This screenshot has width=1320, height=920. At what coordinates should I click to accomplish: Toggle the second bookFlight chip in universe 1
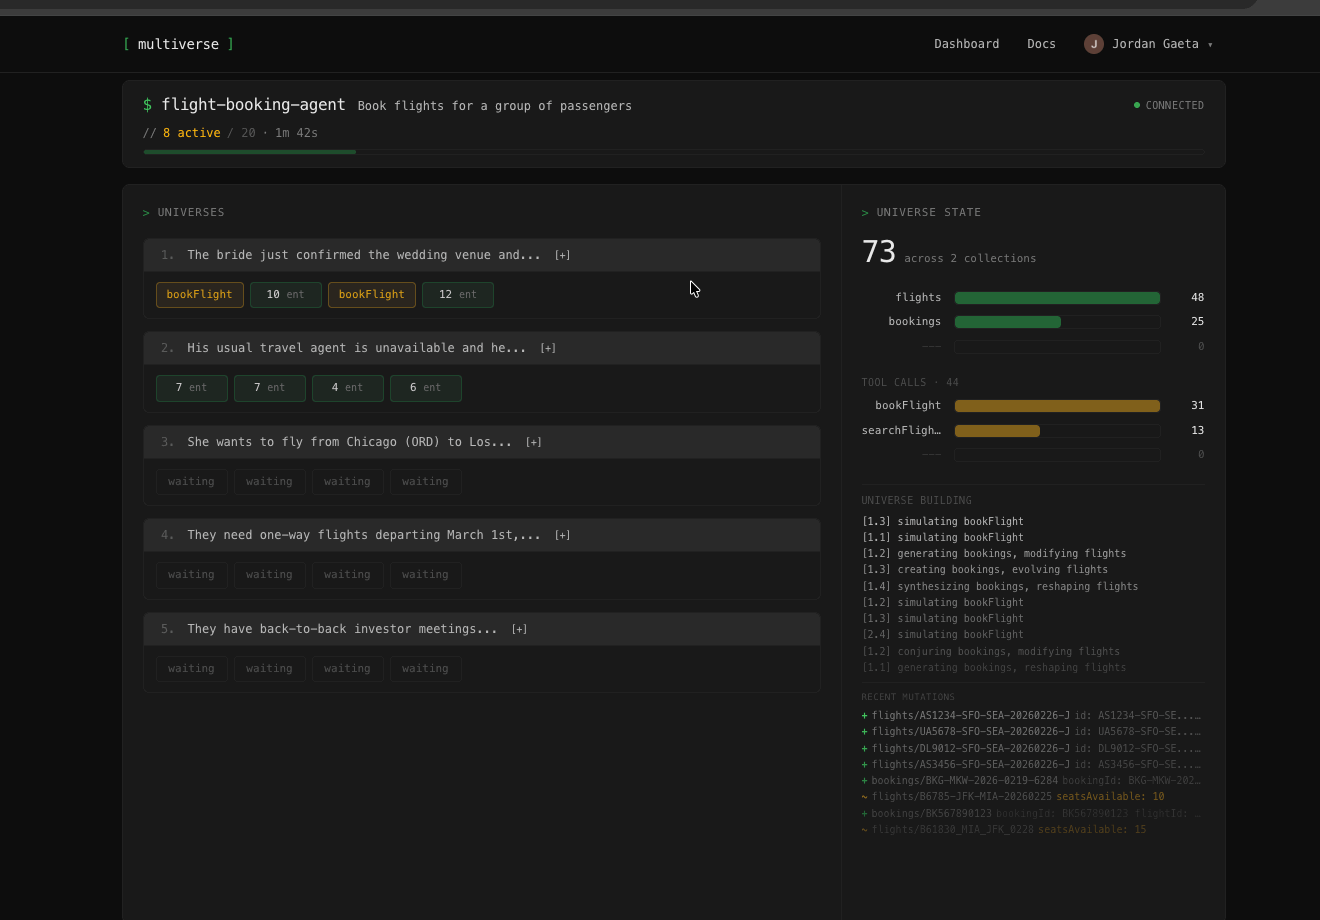[x=371, y=294]
